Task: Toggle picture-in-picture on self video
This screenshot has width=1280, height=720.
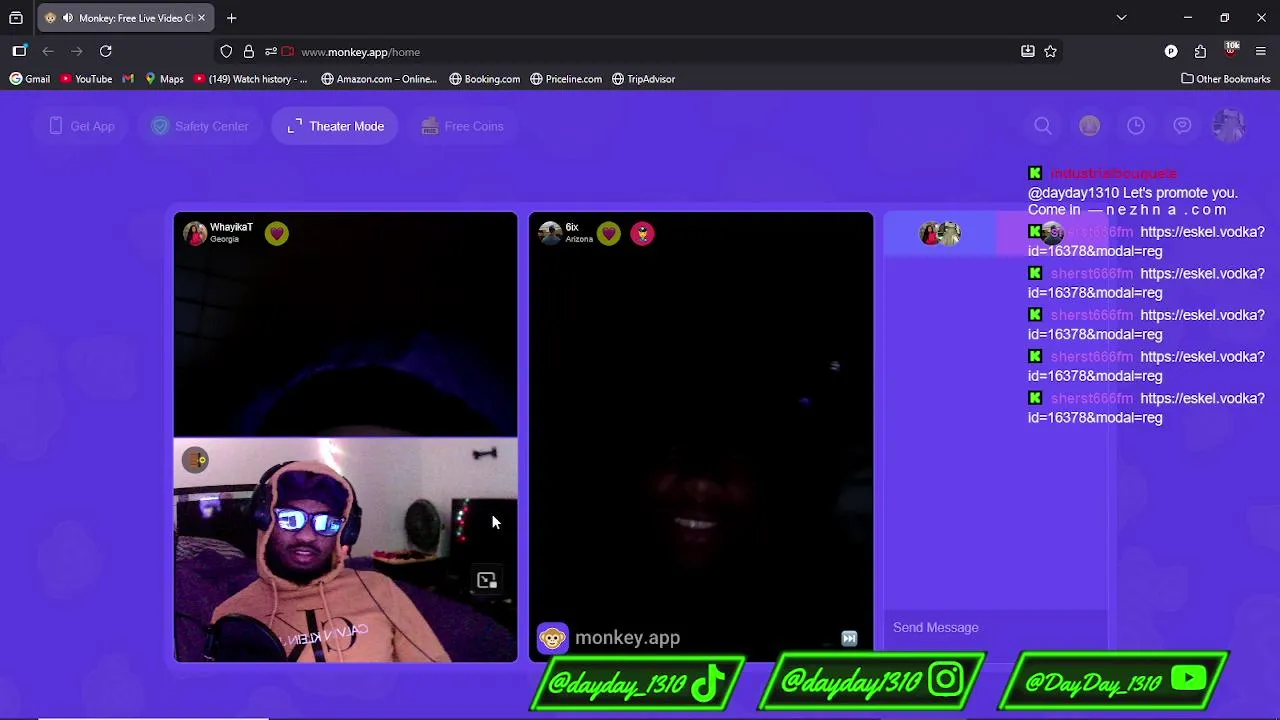Action: pyautogui.click(x=487, y=580)
